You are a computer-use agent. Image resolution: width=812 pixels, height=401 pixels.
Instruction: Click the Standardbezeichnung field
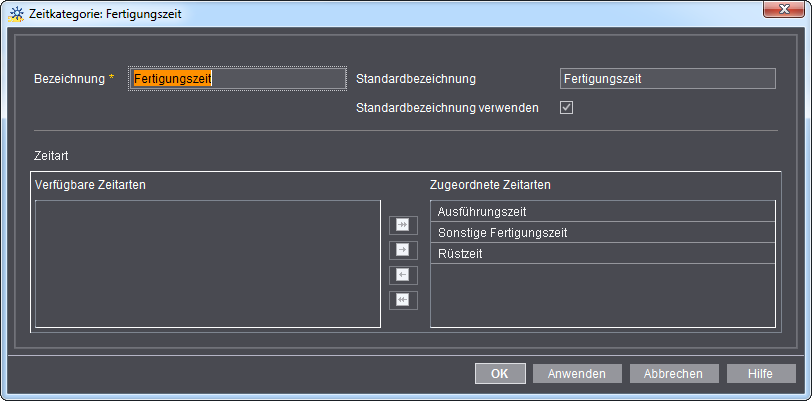[x=668, y=79]
